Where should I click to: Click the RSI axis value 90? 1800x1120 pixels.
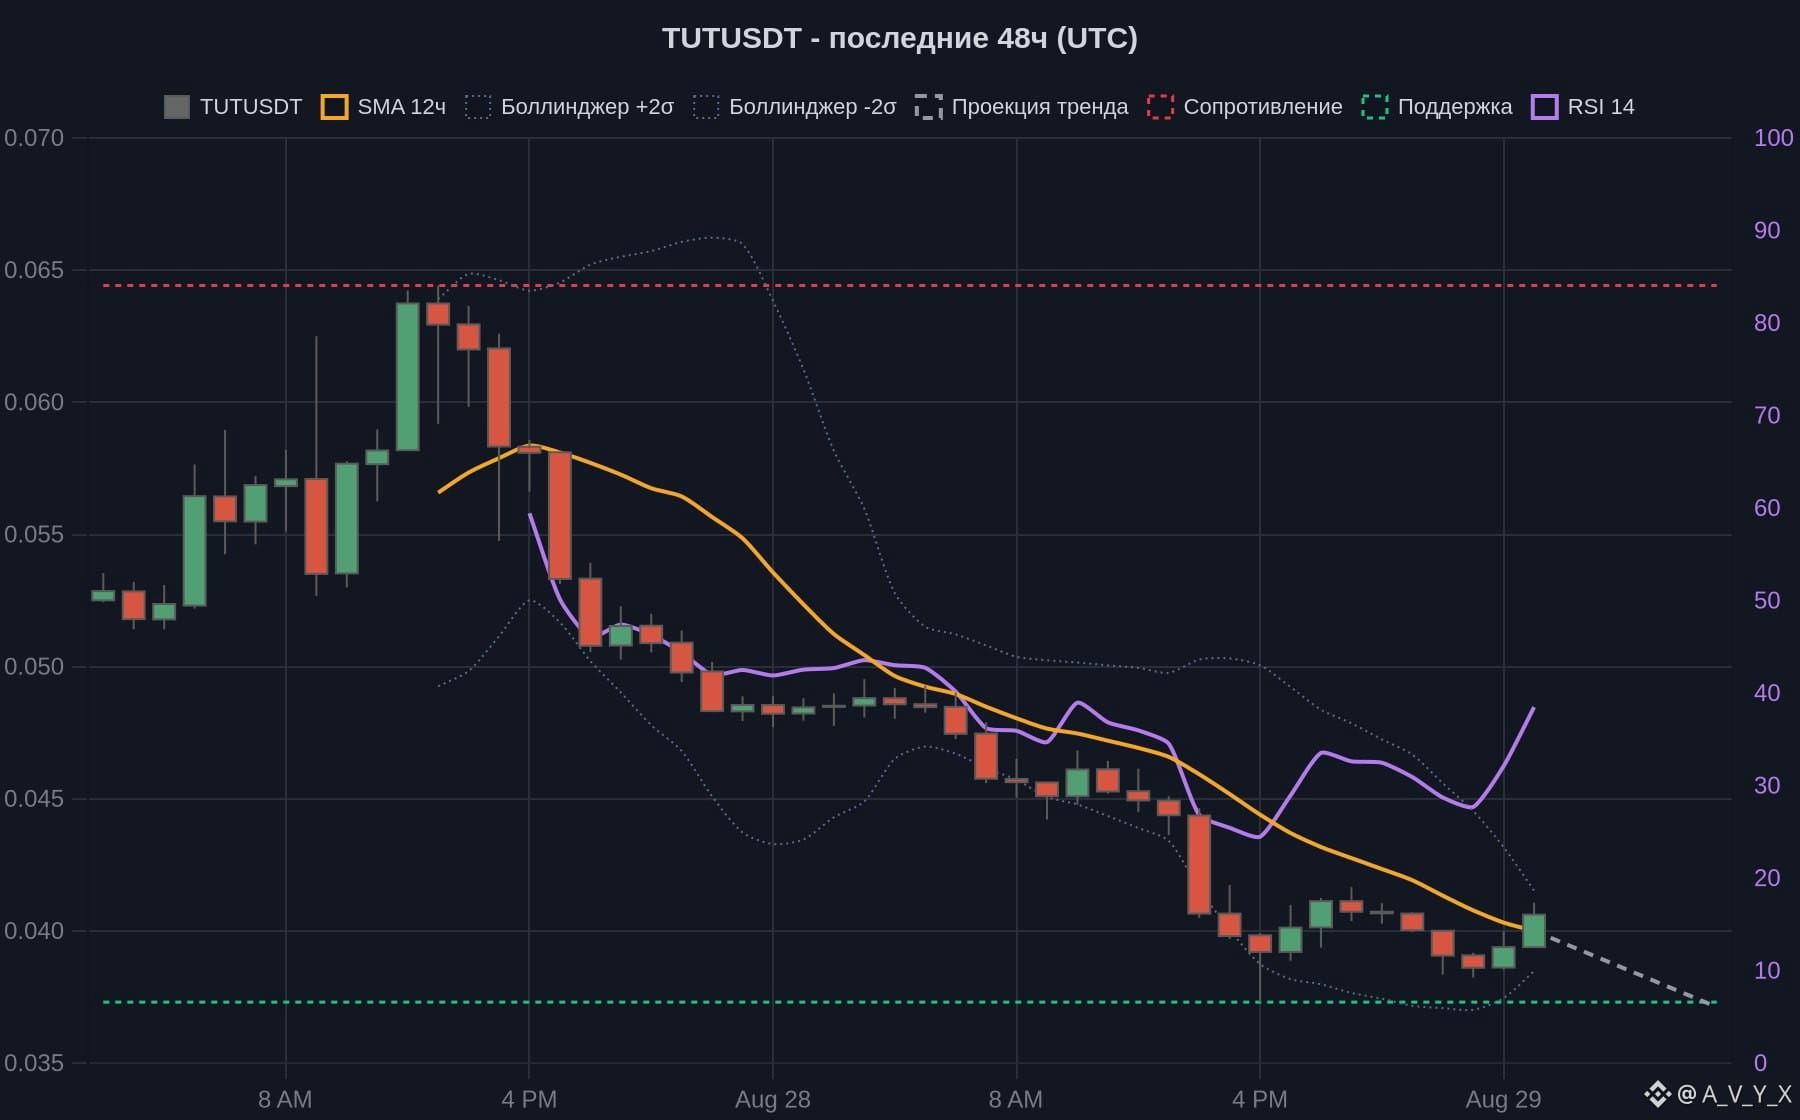coord(1767,230)
